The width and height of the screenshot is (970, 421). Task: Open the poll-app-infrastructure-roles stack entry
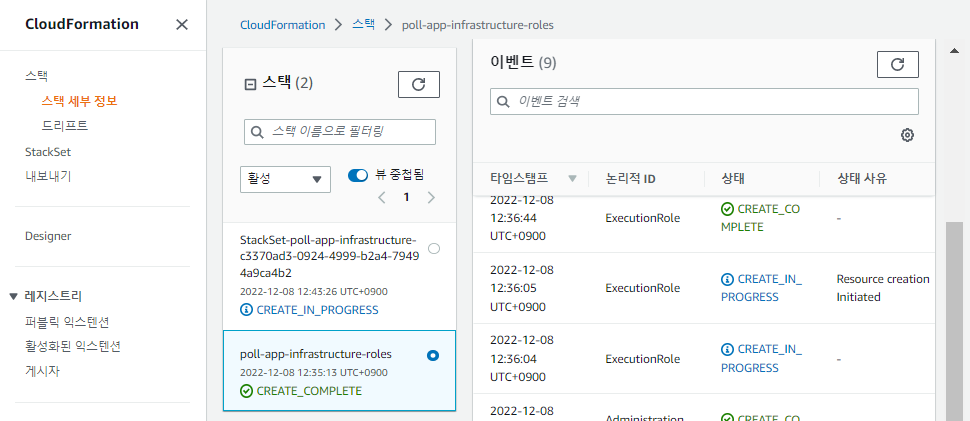(x=339, y=370)
